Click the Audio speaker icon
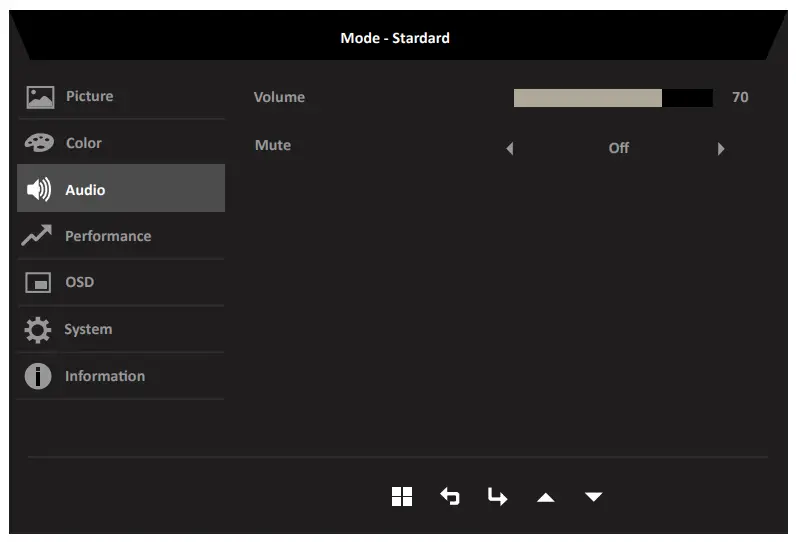This screenshot has height=542, width=796. pyautogui.click(x=39, y=190)
